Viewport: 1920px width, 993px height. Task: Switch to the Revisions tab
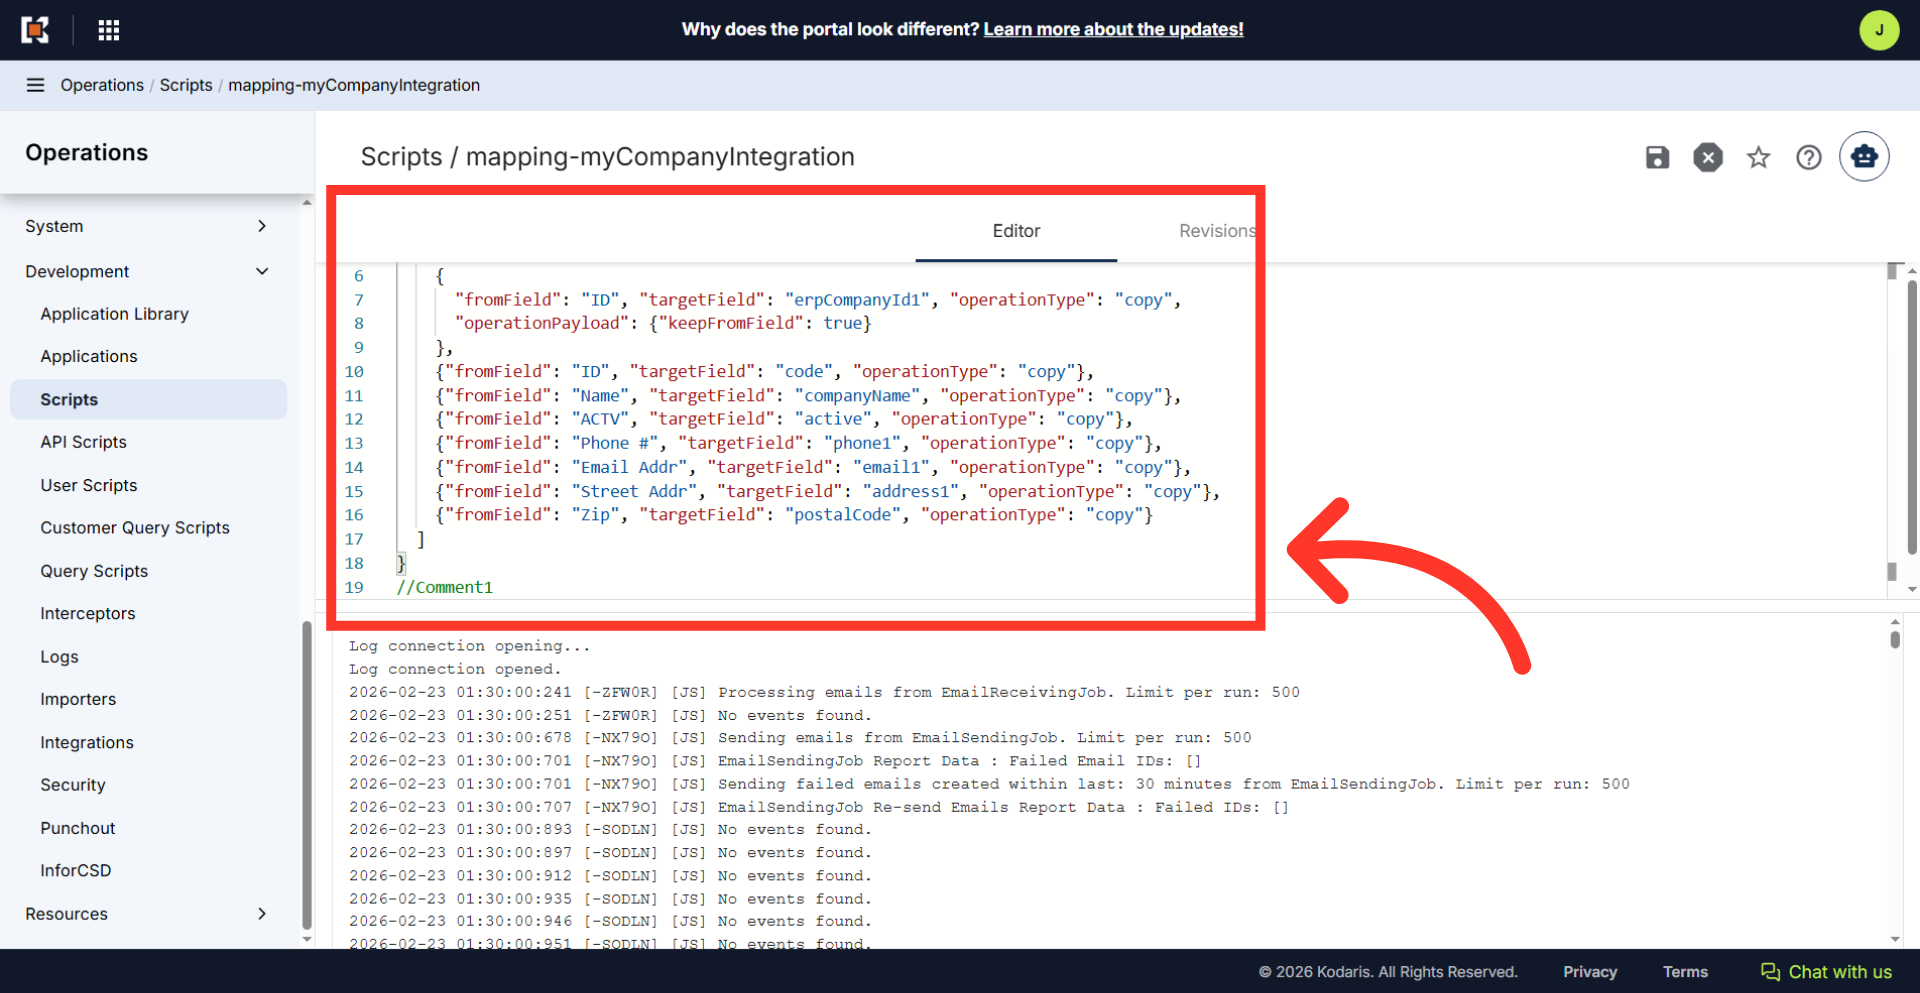[x=1217, y=231]
